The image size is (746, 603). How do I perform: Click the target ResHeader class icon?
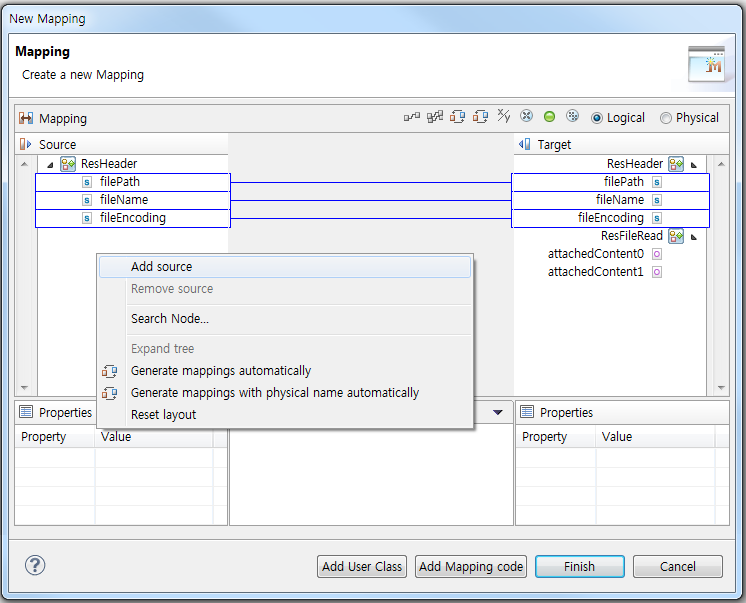[x=676, y=164]
